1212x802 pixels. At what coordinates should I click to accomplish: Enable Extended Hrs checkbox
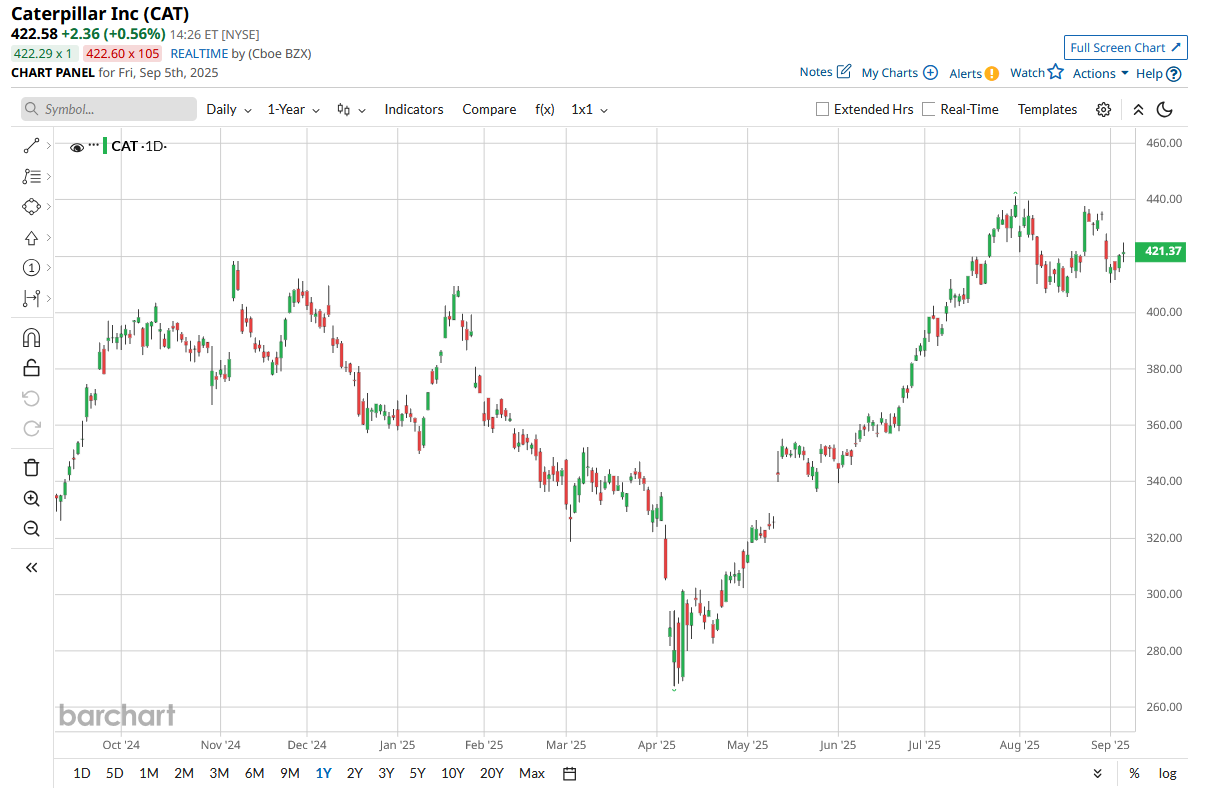pyautogui.click(x=823, y=110)
